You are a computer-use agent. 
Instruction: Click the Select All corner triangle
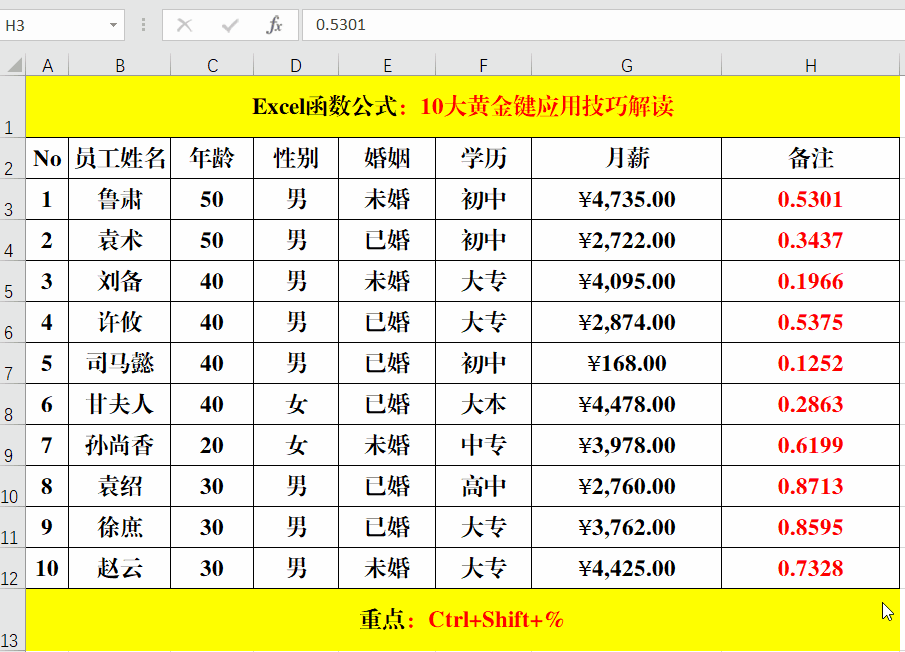point(14,65)
